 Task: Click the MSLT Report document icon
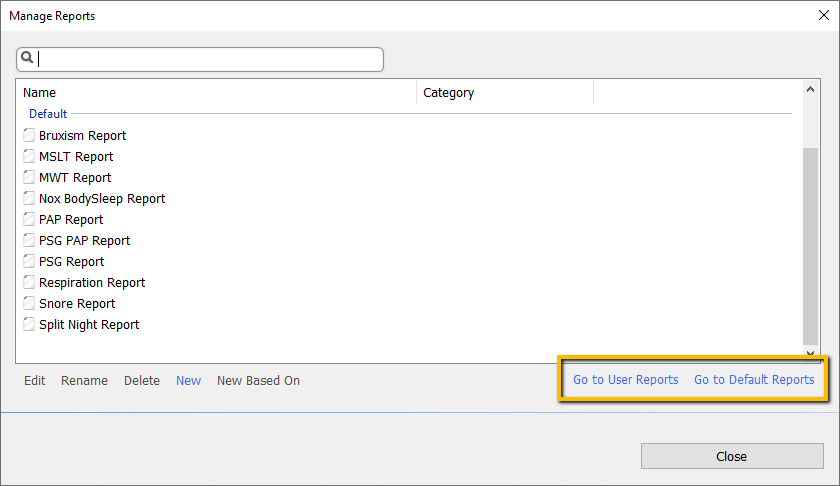pyautogui.click(x=29, y=156)
